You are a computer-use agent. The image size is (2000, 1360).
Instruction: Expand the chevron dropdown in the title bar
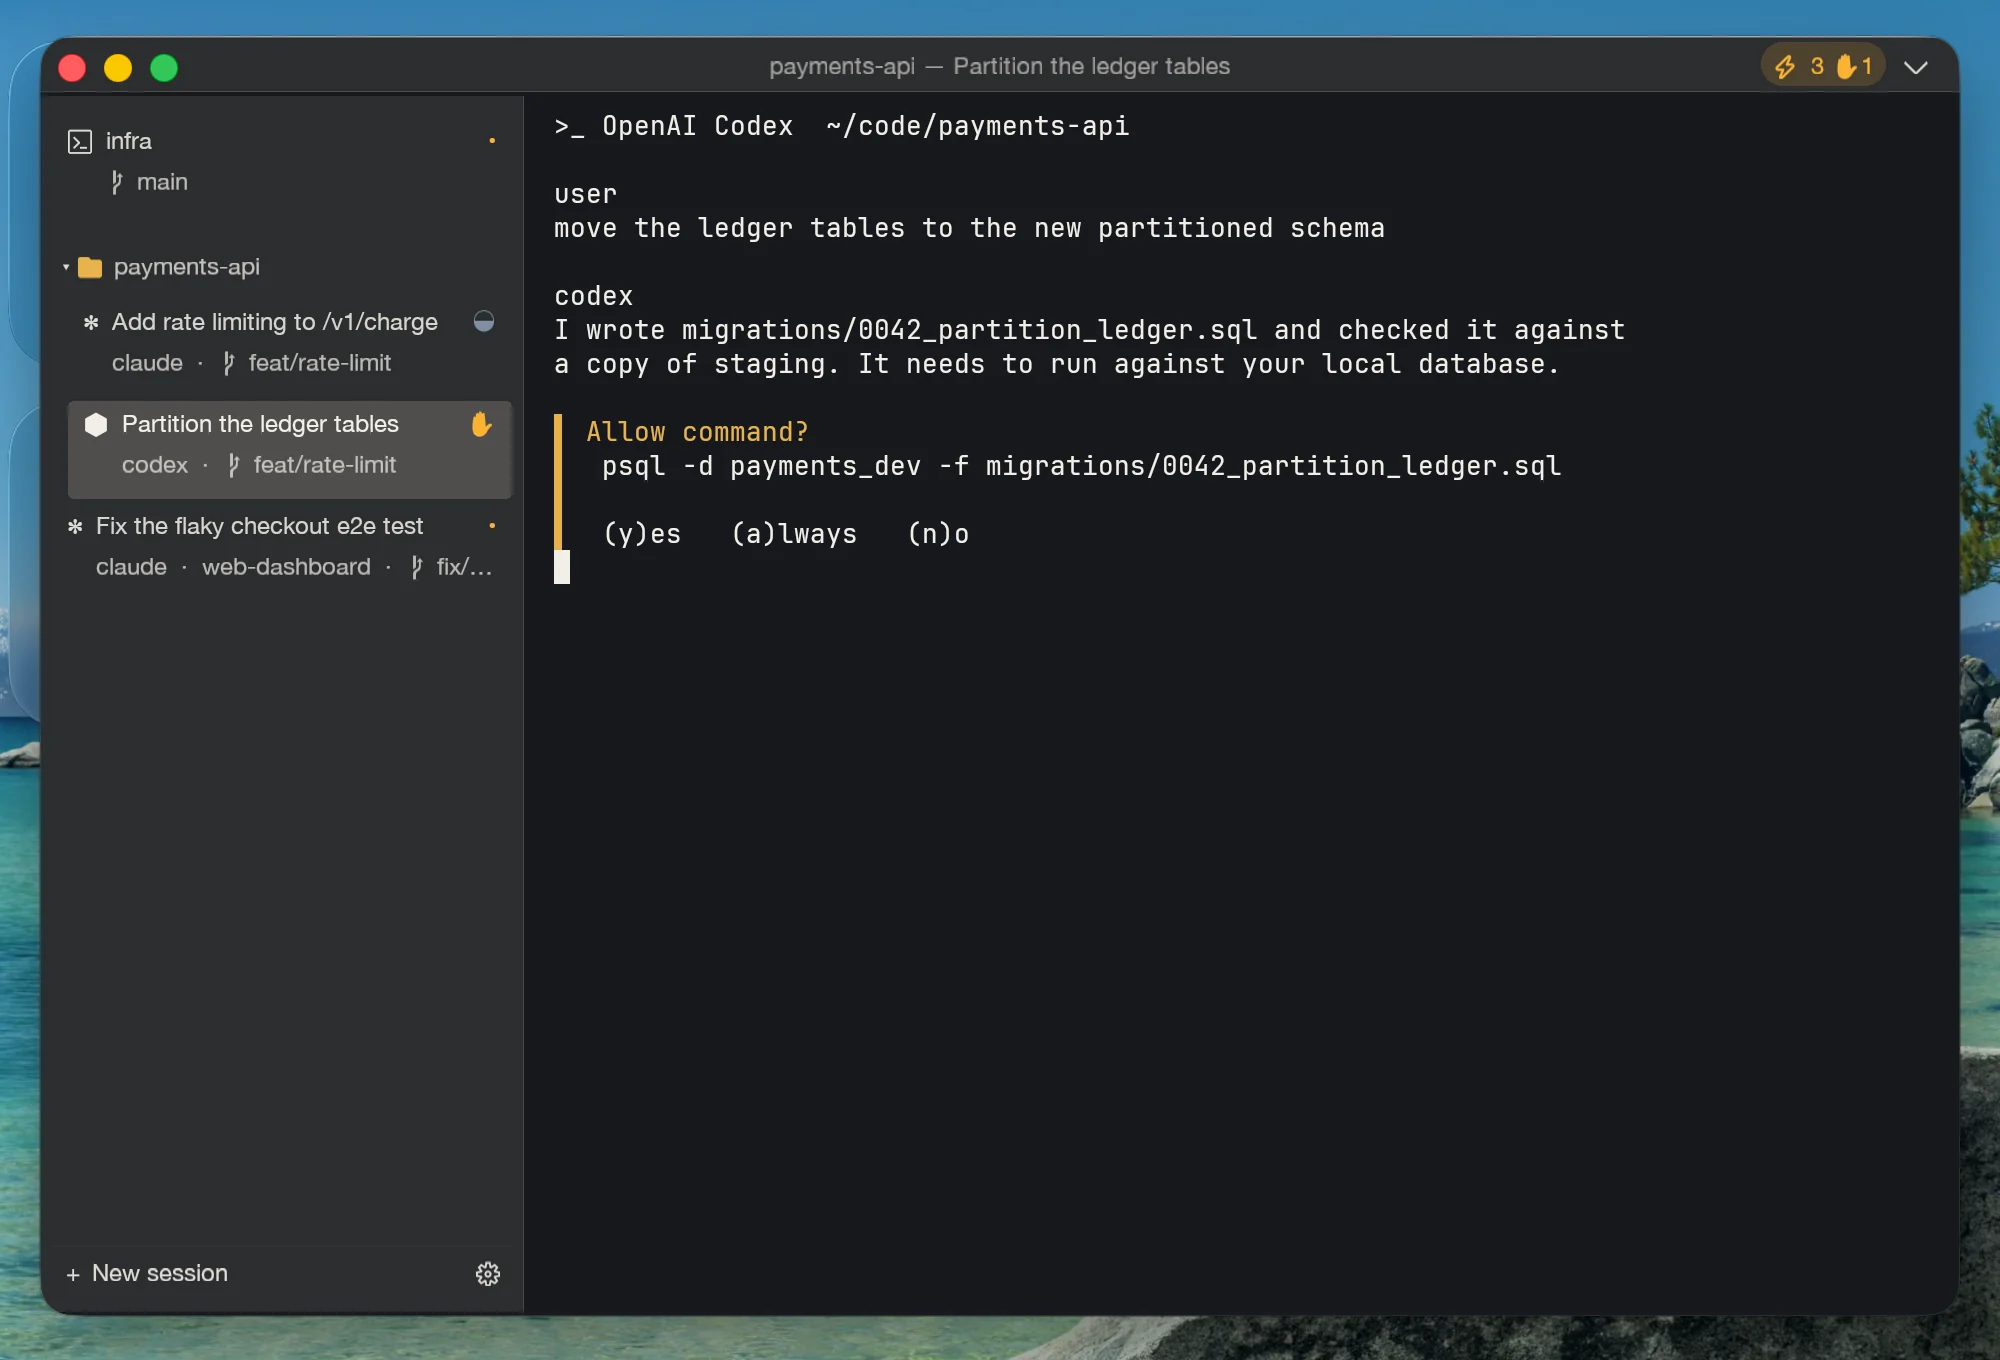[1916, 67]
